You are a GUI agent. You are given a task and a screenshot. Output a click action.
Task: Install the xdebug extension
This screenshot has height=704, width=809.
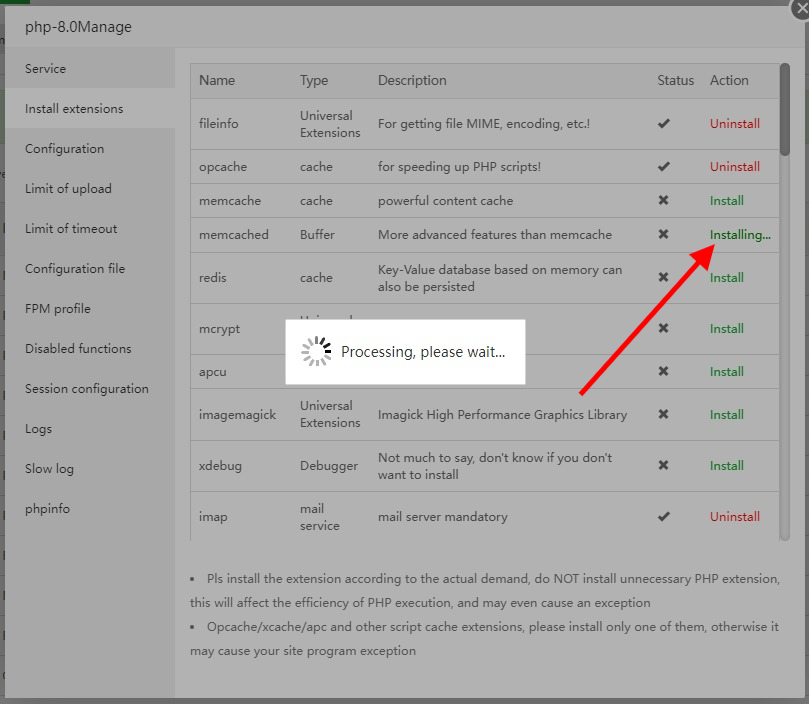pyautogui.click(x=727, y=466)
